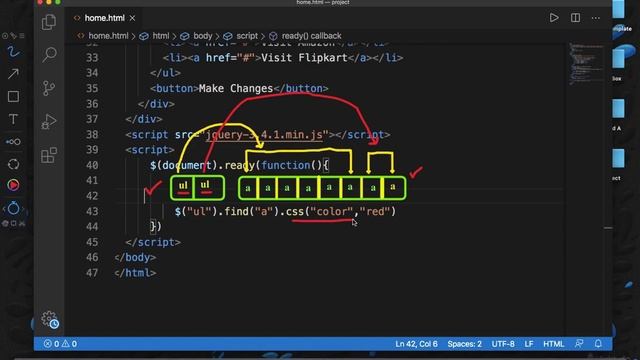Open the color wheel in annotation toolbar
This screenshot has width=640, height=360.
[13, 164]
